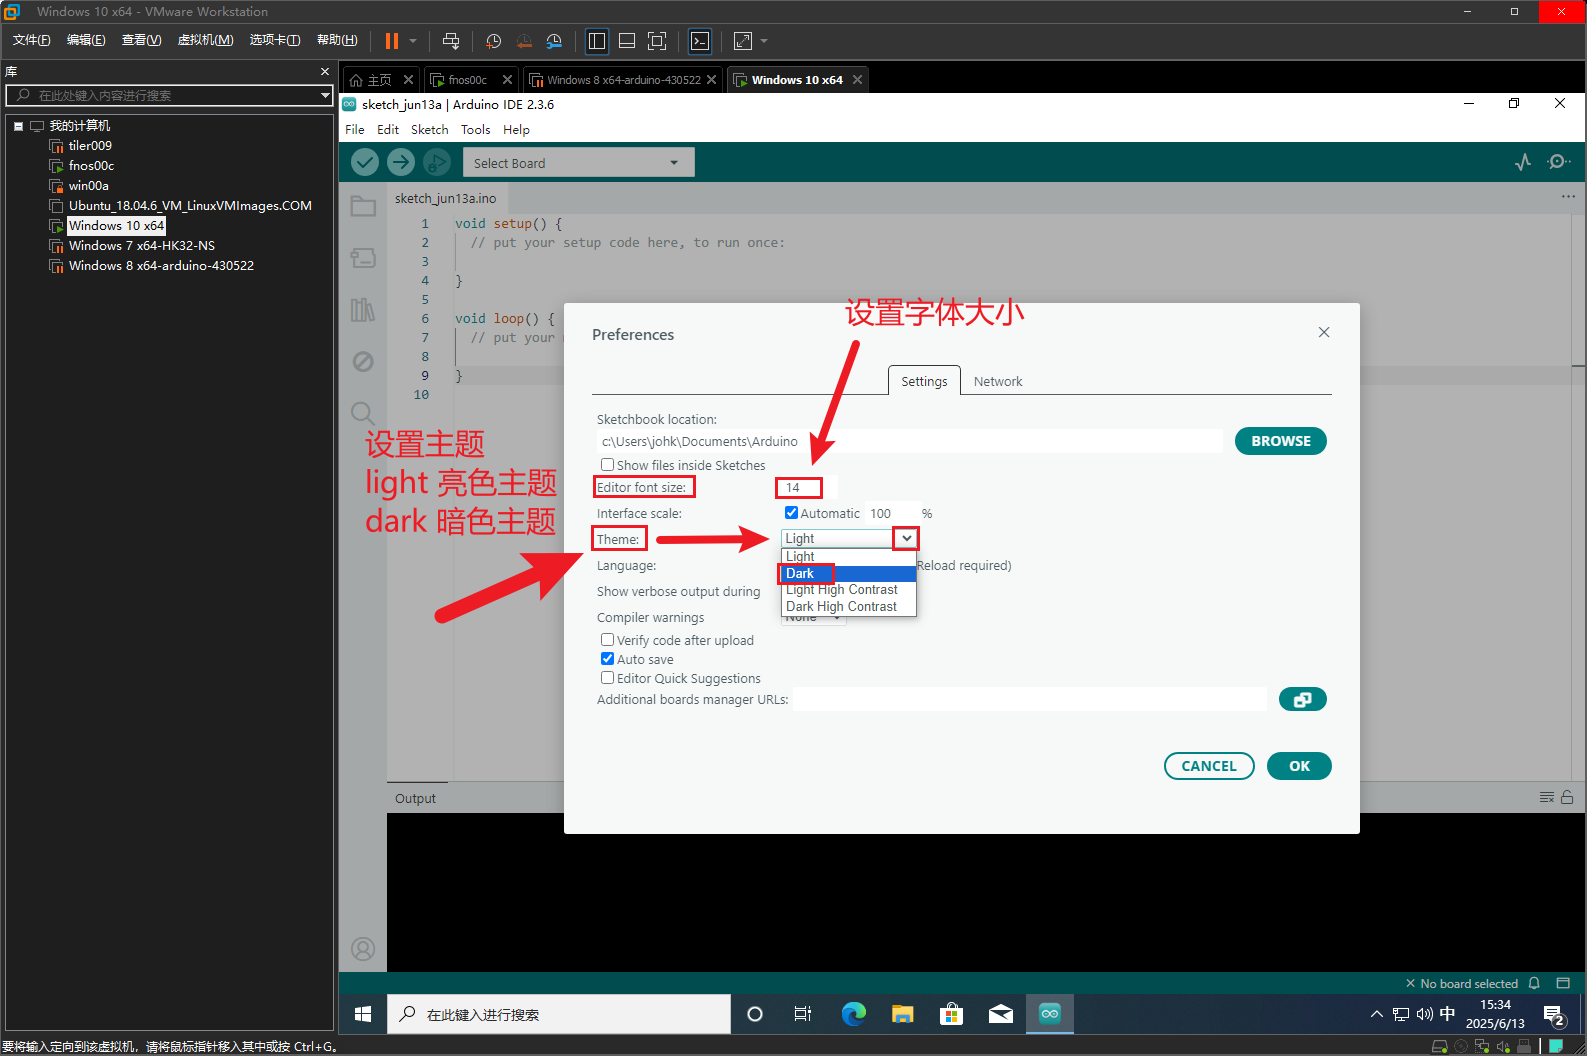1587x1056 pixels.
Task: Open the Search sidebar icon
Action: [x=363, y=413]
